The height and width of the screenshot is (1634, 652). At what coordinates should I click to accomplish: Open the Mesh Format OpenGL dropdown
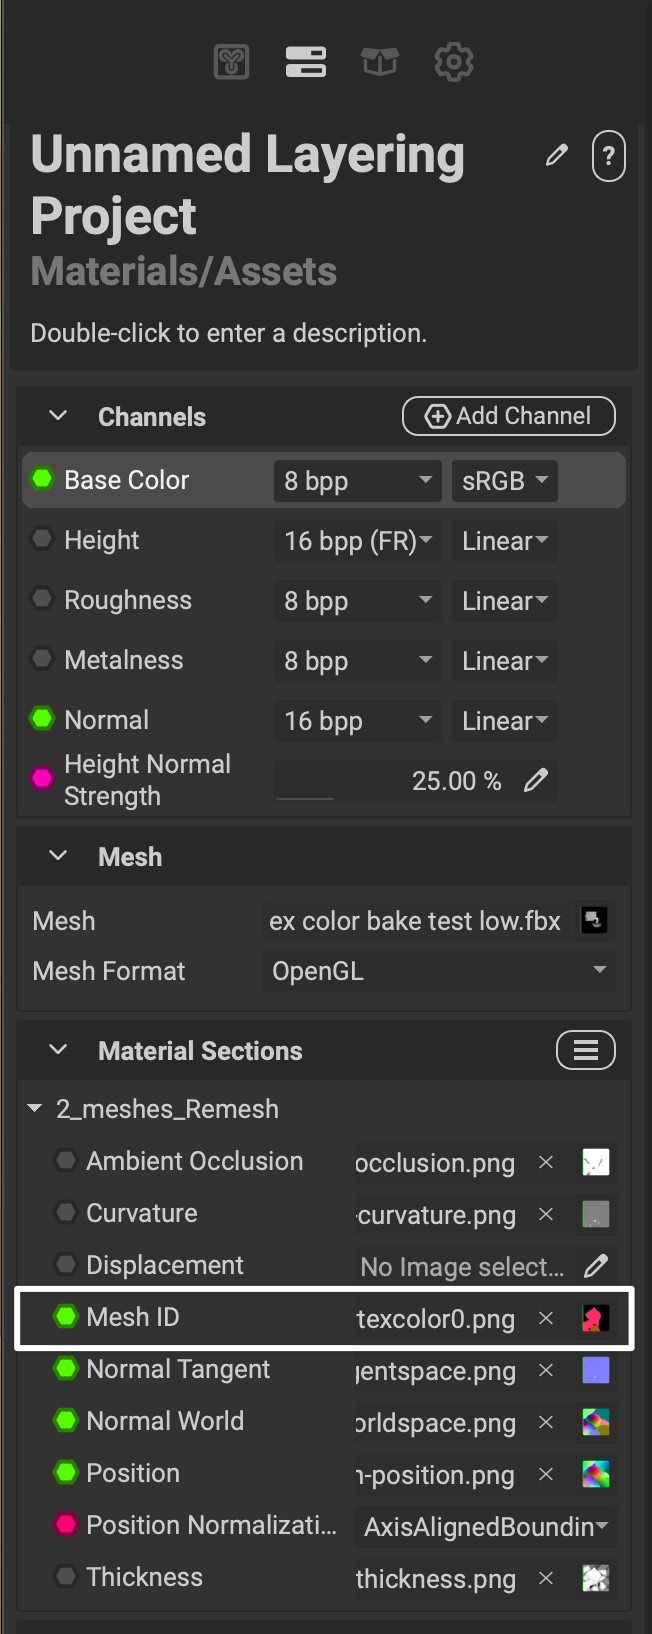(438, 971)
